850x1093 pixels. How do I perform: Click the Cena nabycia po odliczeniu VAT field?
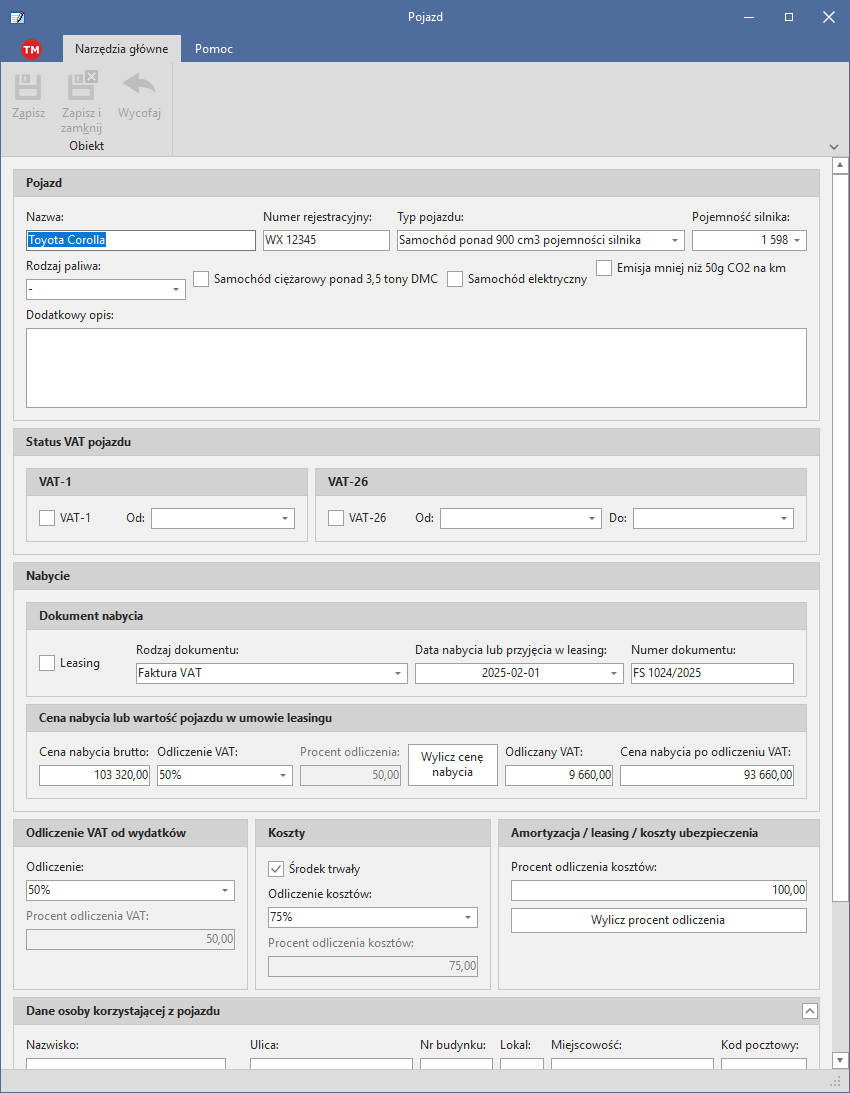pyautogui.click(x=706, y=775)
